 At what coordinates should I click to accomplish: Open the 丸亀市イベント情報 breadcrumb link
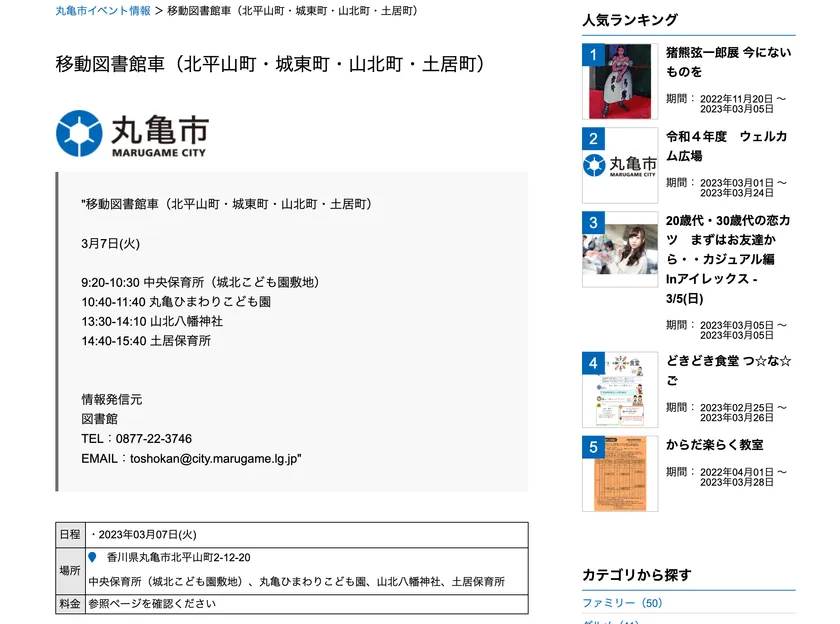[x=103, y=11]
